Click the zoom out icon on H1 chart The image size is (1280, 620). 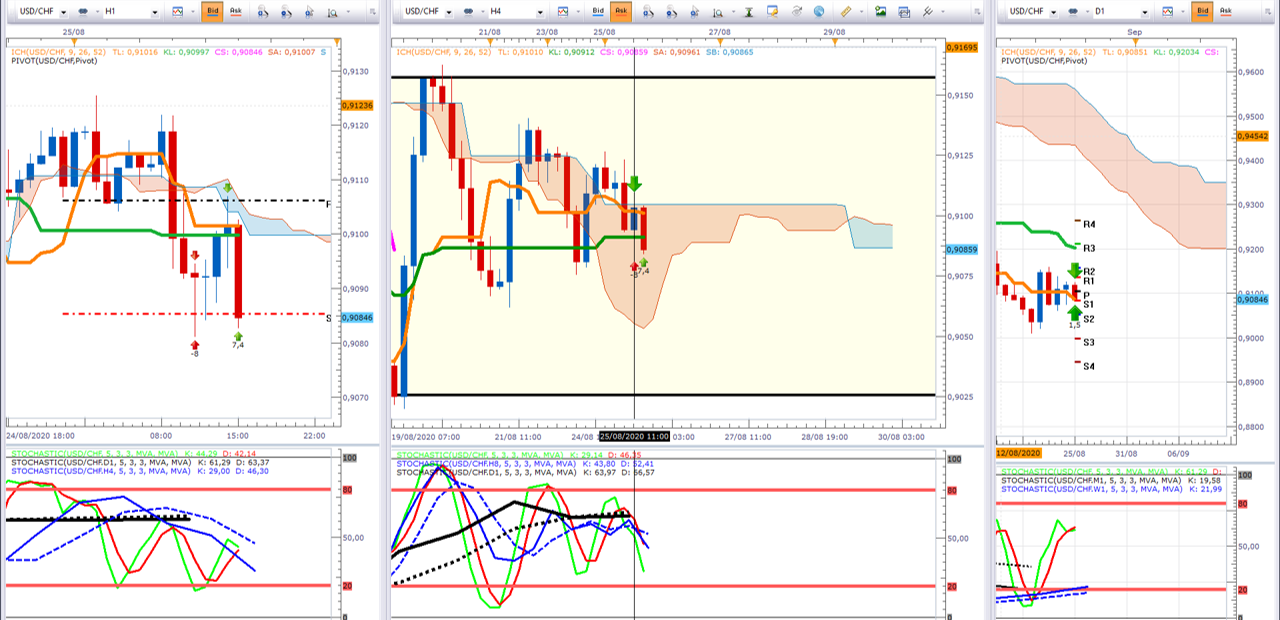[x=286, y=12]
